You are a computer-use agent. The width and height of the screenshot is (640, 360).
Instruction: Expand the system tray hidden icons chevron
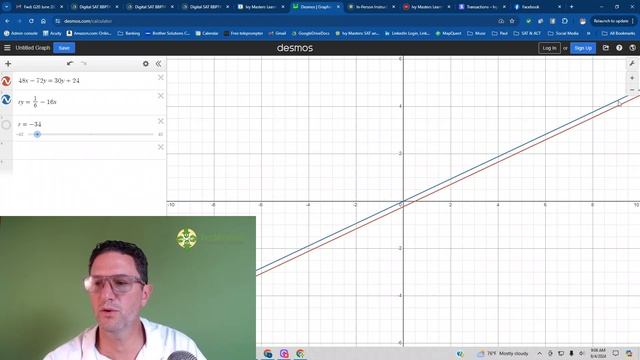(539, 353)
